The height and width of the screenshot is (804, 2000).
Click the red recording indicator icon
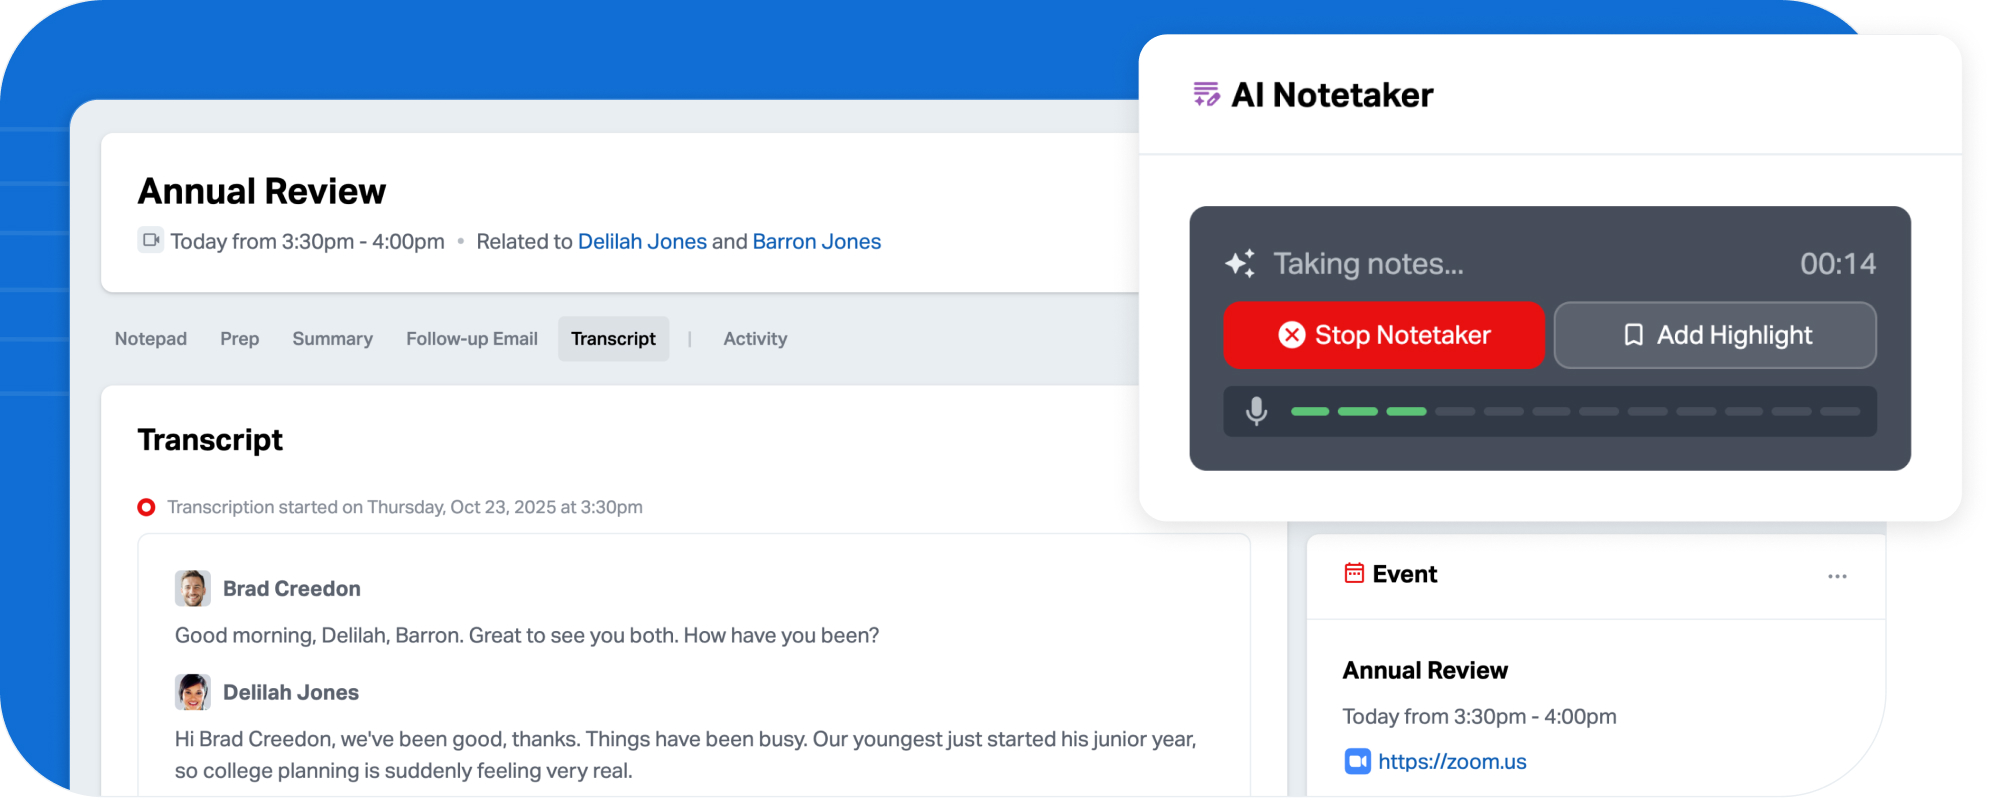tap(146, 507)
